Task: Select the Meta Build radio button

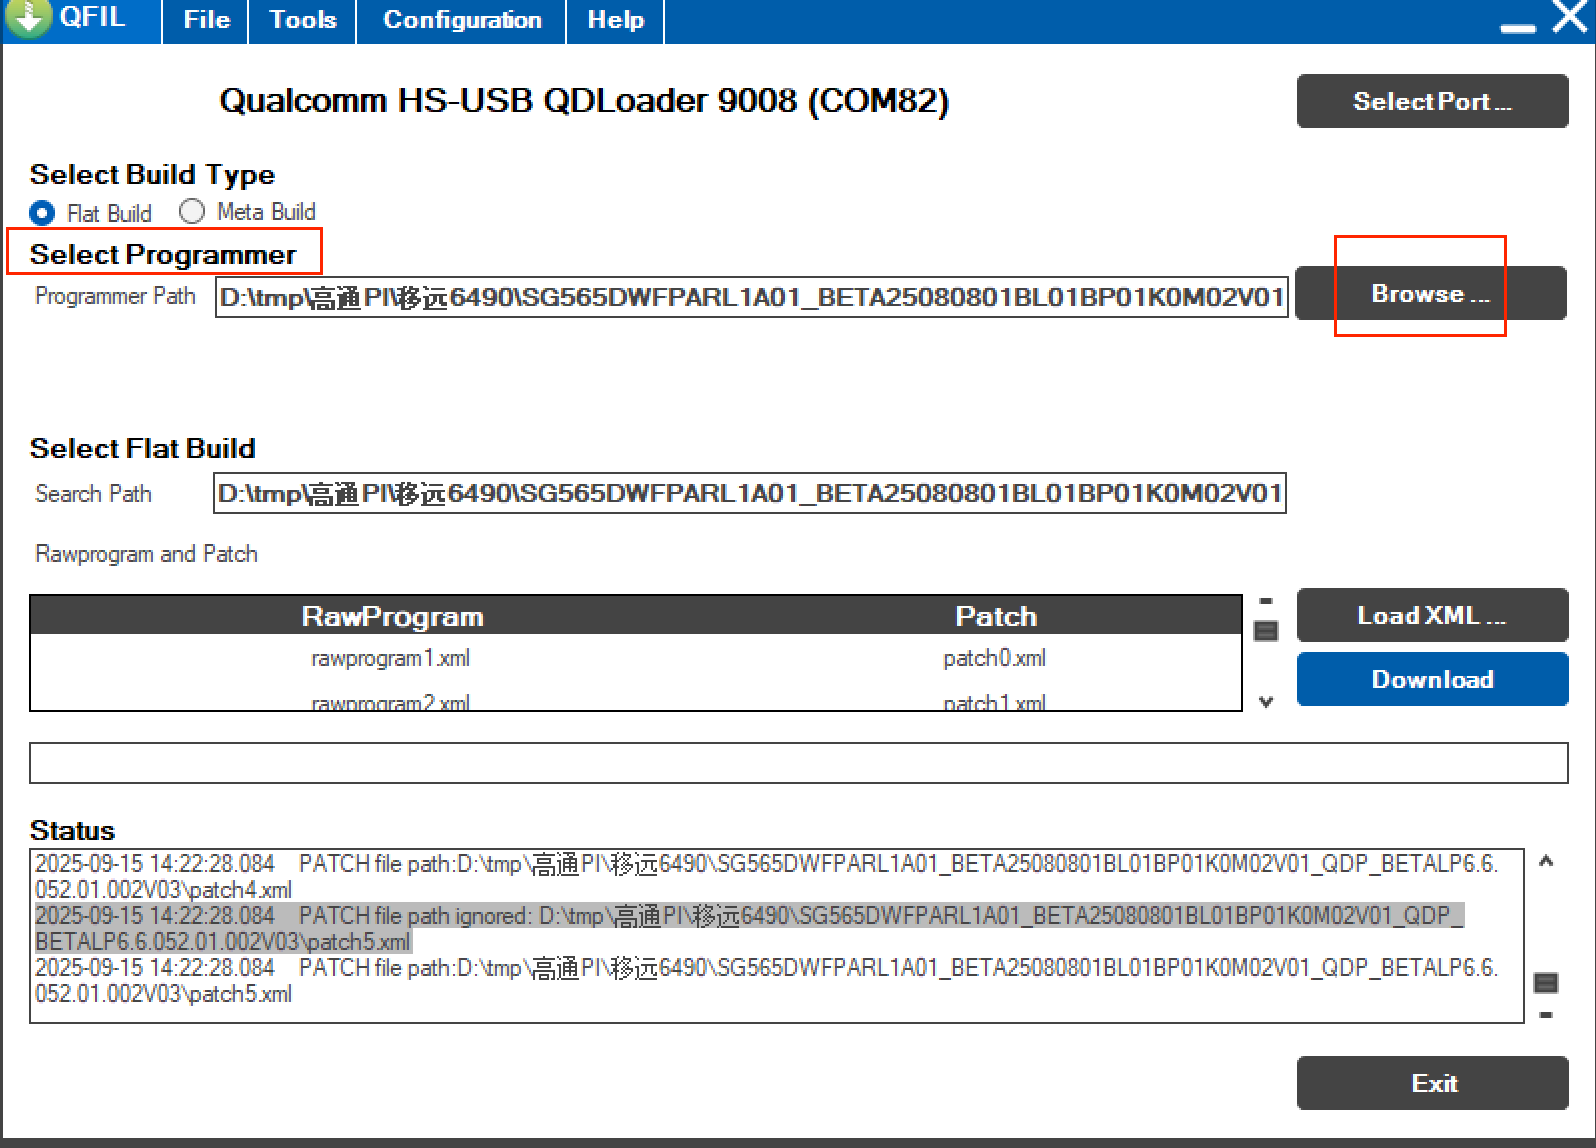Action: click(x=192, y=212)
